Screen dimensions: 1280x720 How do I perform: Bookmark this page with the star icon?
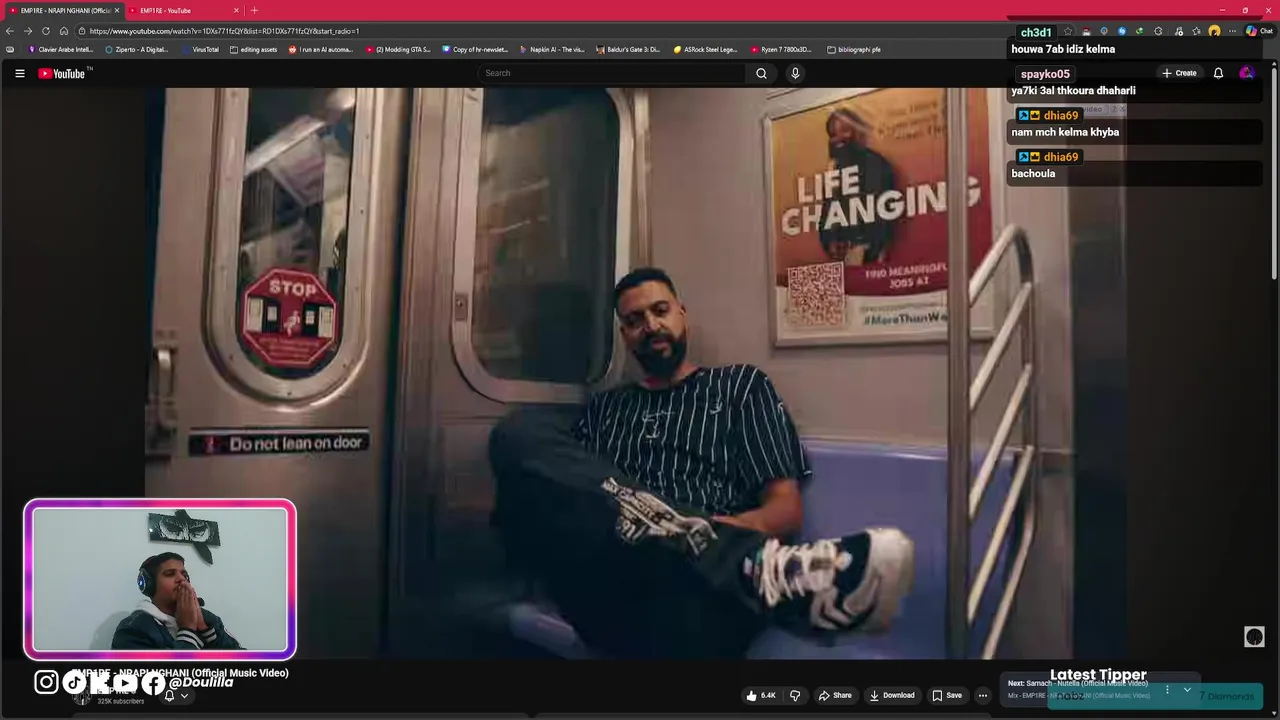pos(1068,31)
